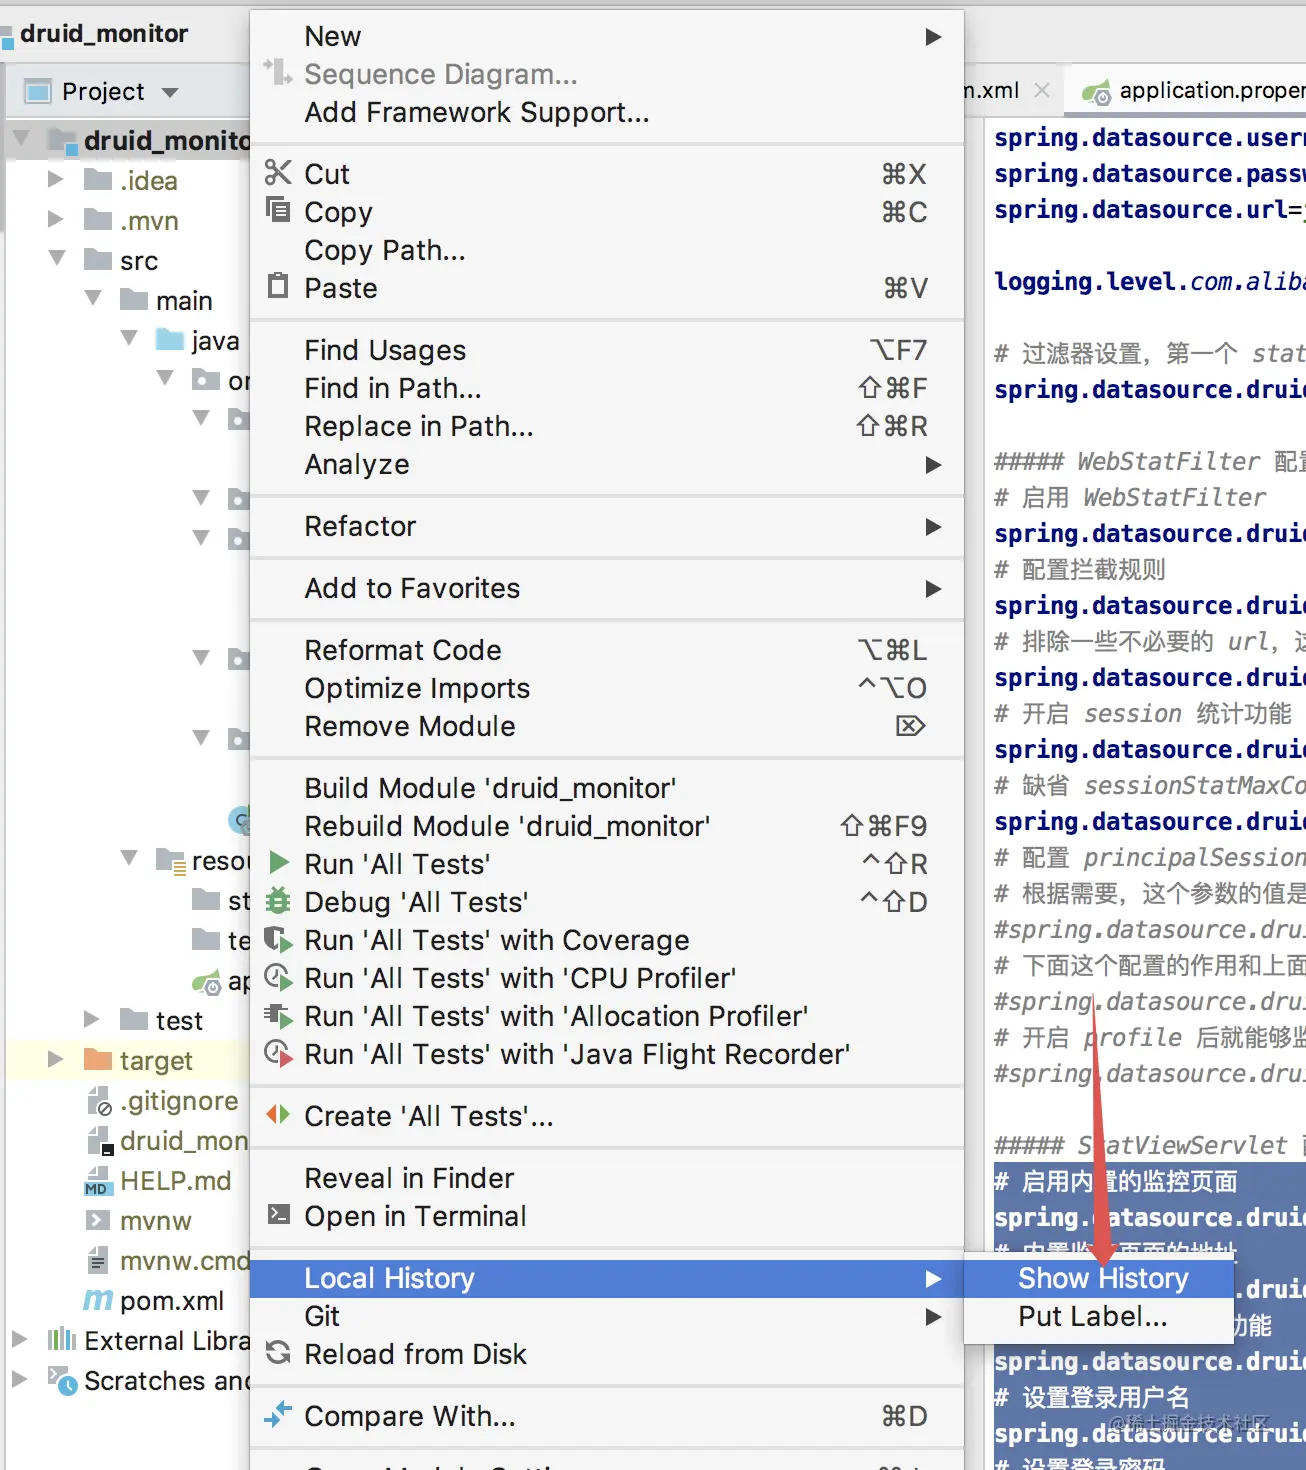Screen dimensions: 1306x1470
Task: Click the mvnw script file icon
Action: point(98,1220)
